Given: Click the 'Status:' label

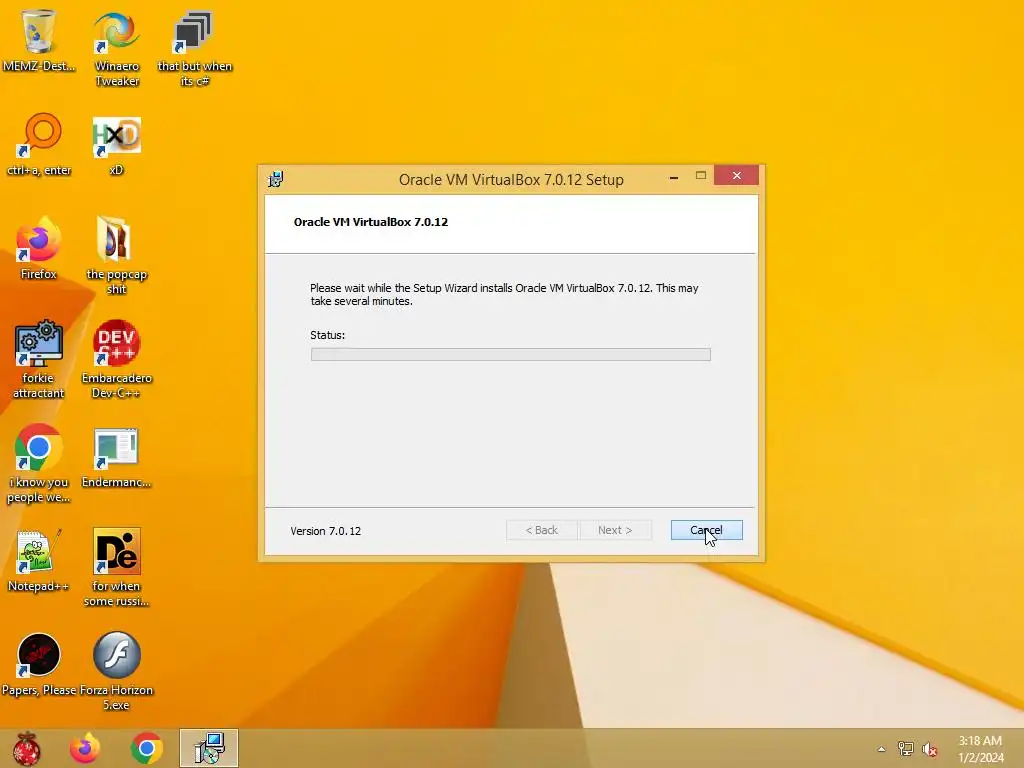Looking at the screenshot, I should [327, 335].
